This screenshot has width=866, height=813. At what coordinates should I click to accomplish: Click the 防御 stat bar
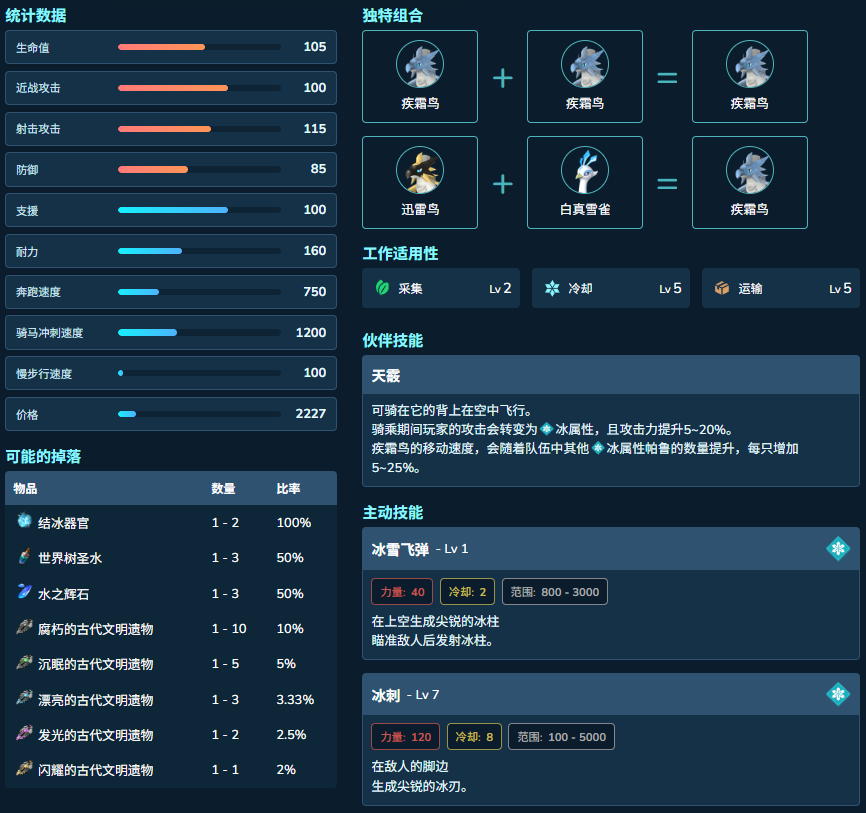(x=199, y=169)
